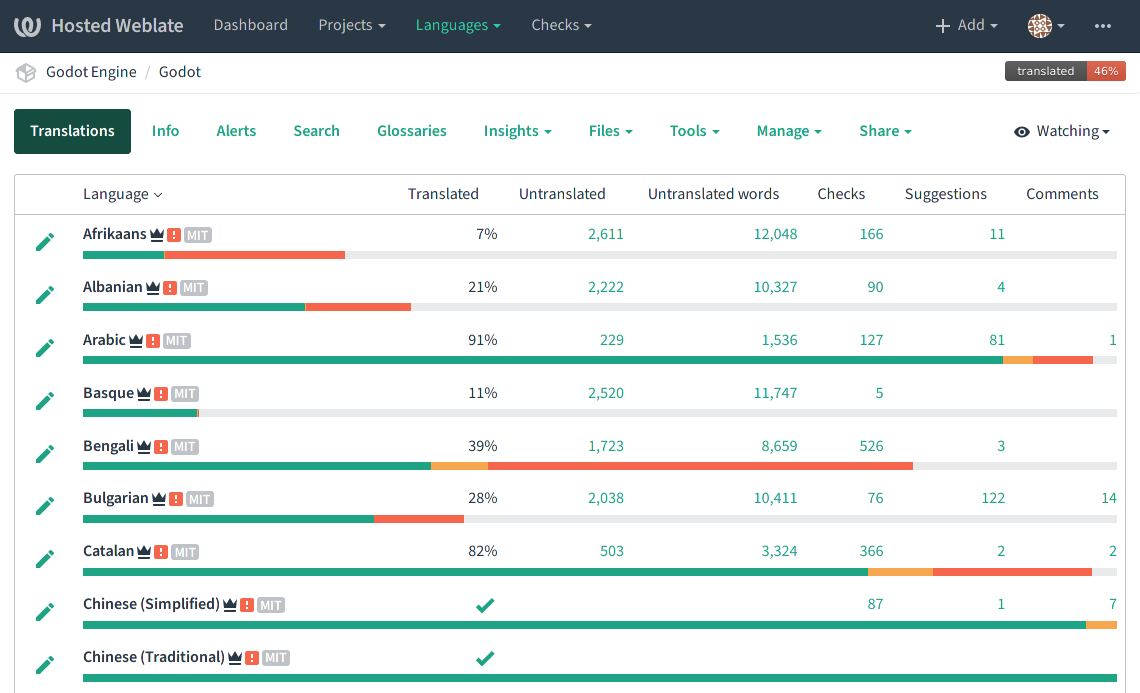Click the user avatar icon

(1040, 26)
